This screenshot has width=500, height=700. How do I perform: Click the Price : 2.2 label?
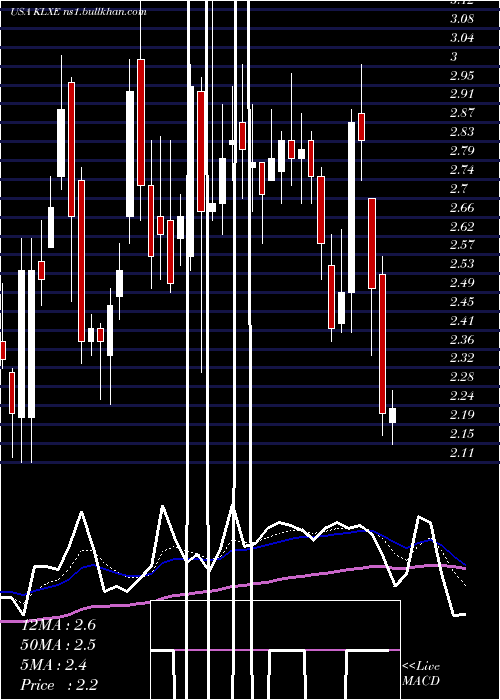click(x=59, y=685)
